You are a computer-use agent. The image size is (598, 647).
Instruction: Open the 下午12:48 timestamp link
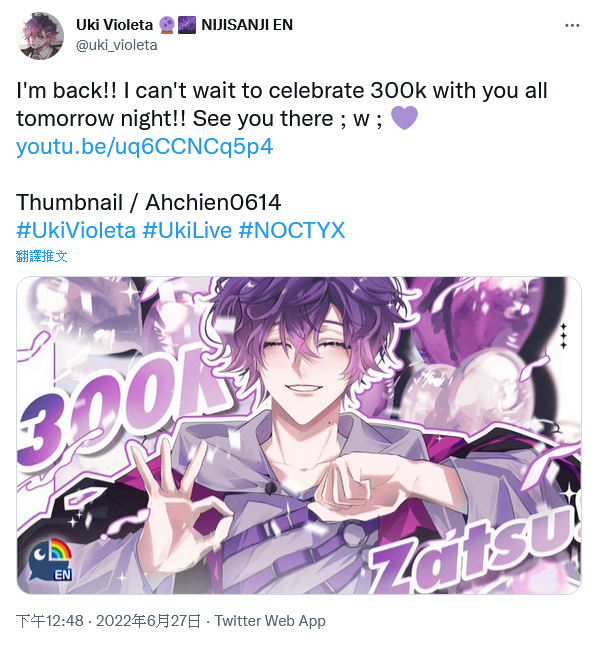pyautogui.click(x=50, y=621)
